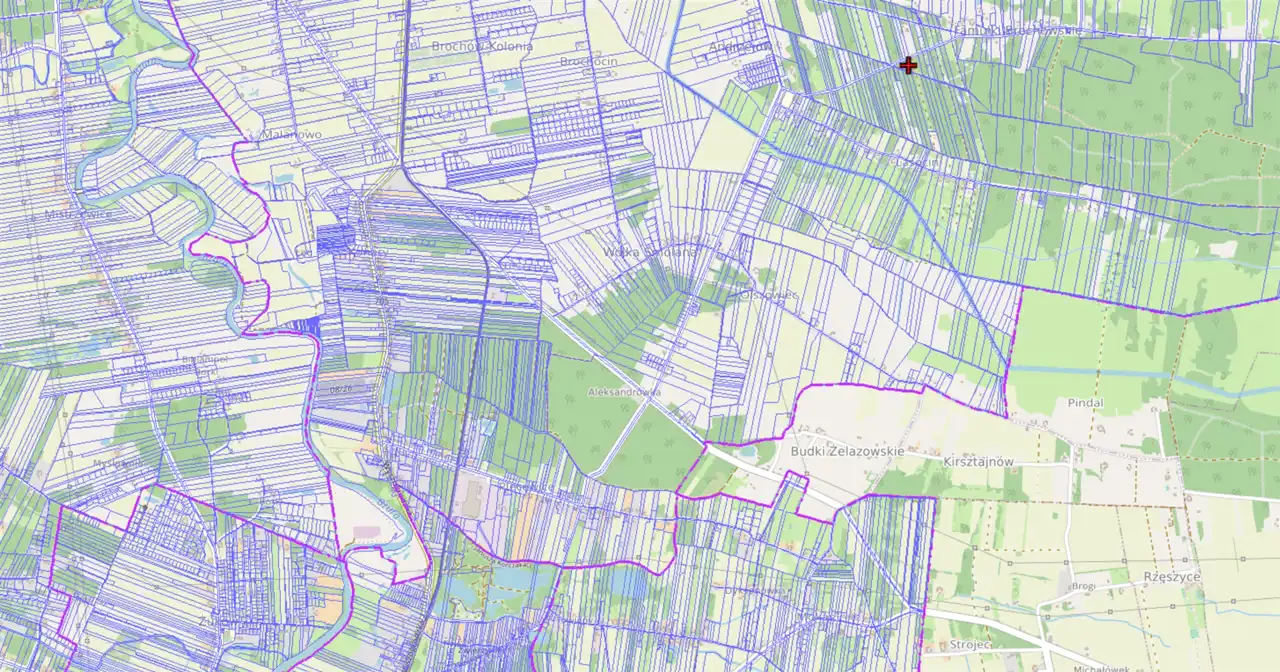The height and width of the screenshot is (672, 1280).
Task: Select the Aleksandrówka label on the map
Action: click(x=624, y=392)
